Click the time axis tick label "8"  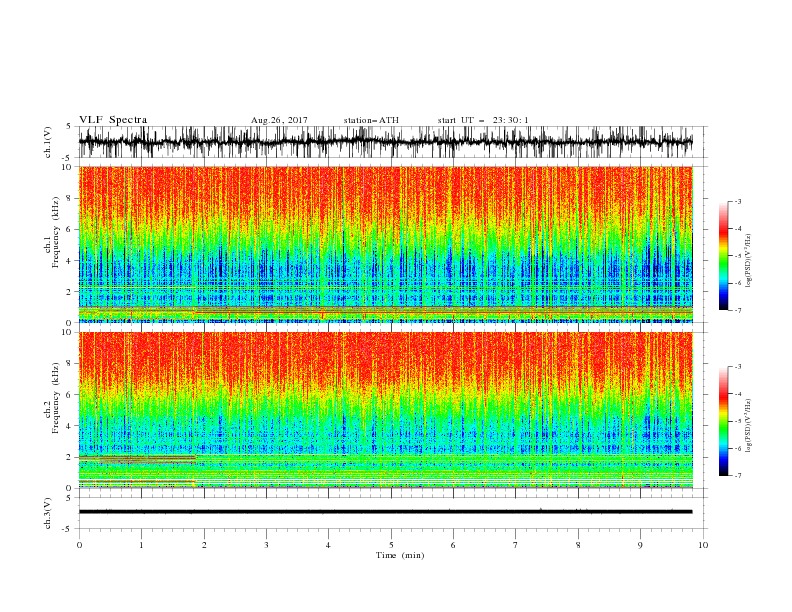click(x=578, y=545)
